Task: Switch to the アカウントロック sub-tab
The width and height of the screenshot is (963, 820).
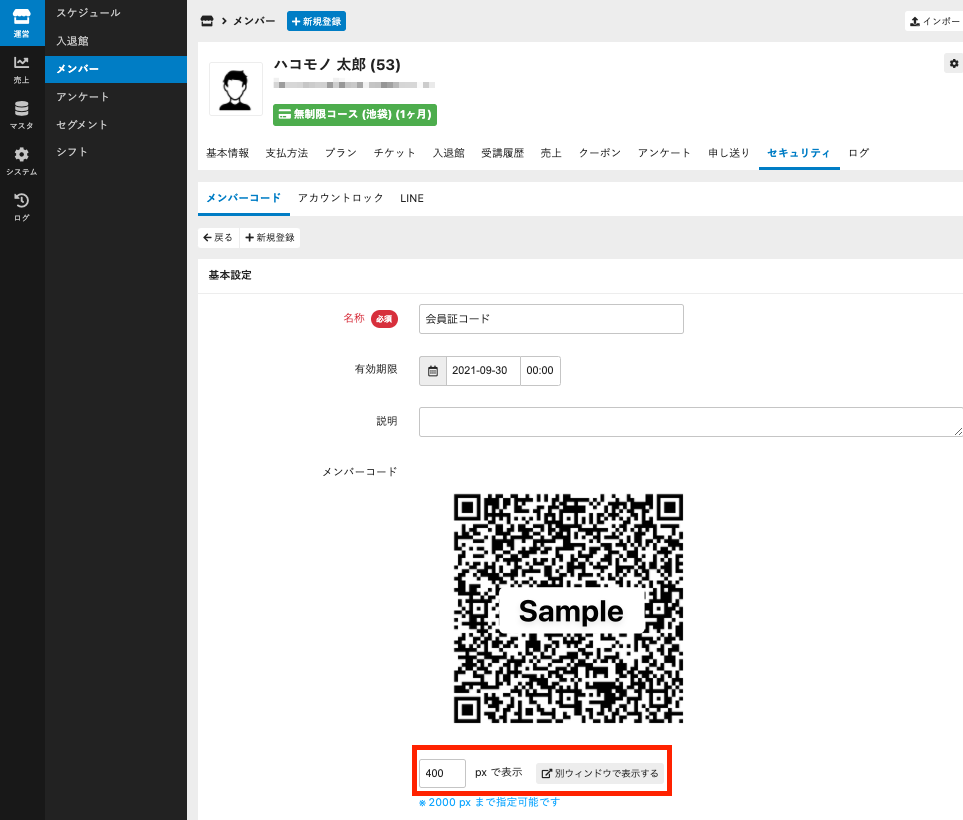Action: [341, 198]
